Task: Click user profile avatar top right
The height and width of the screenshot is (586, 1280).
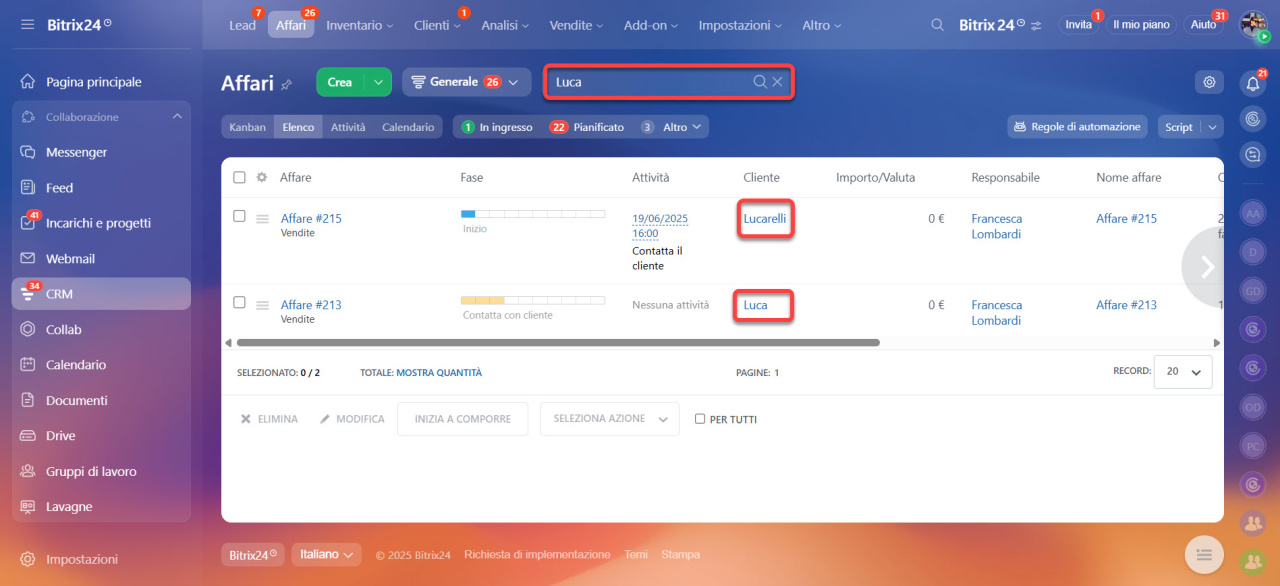Action: pyautogui.click(x=1253, y=25)
